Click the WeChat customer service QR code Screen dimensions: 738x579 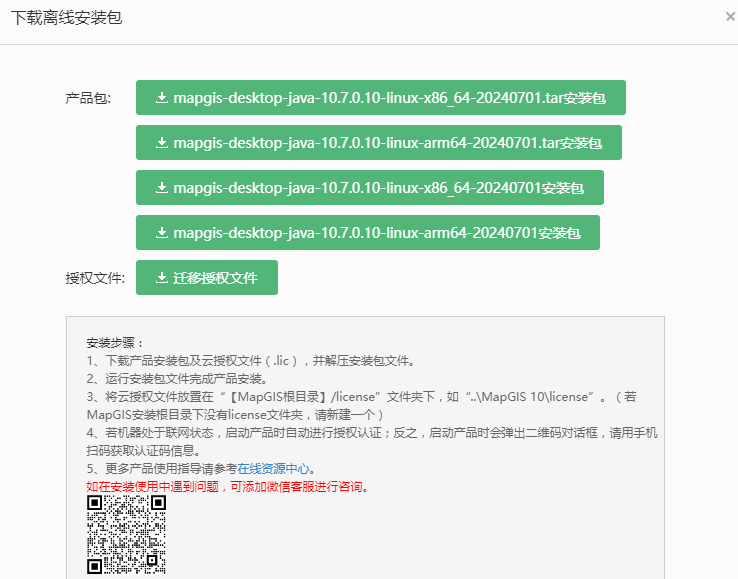[x=126, y=534]
